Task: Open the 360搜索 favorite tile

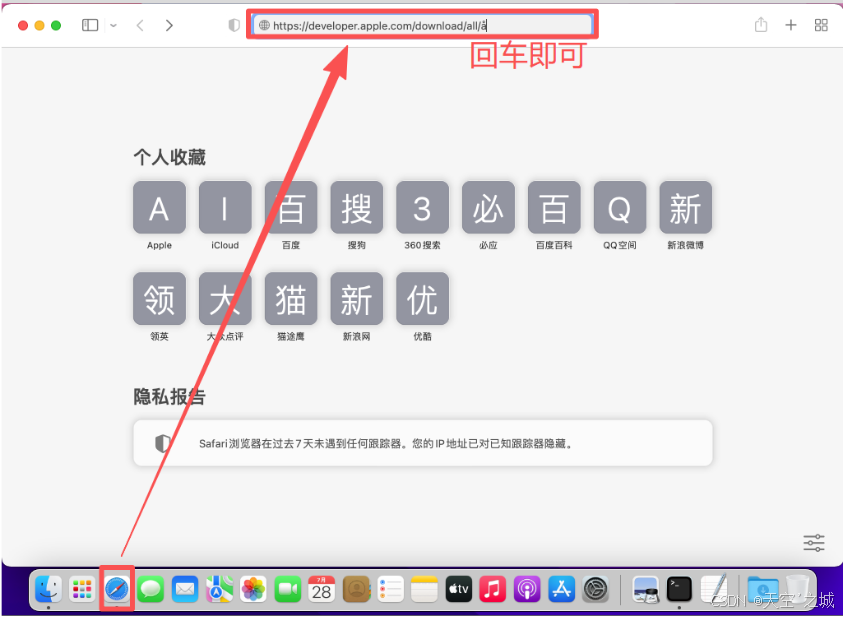Action: coord(423,207)
